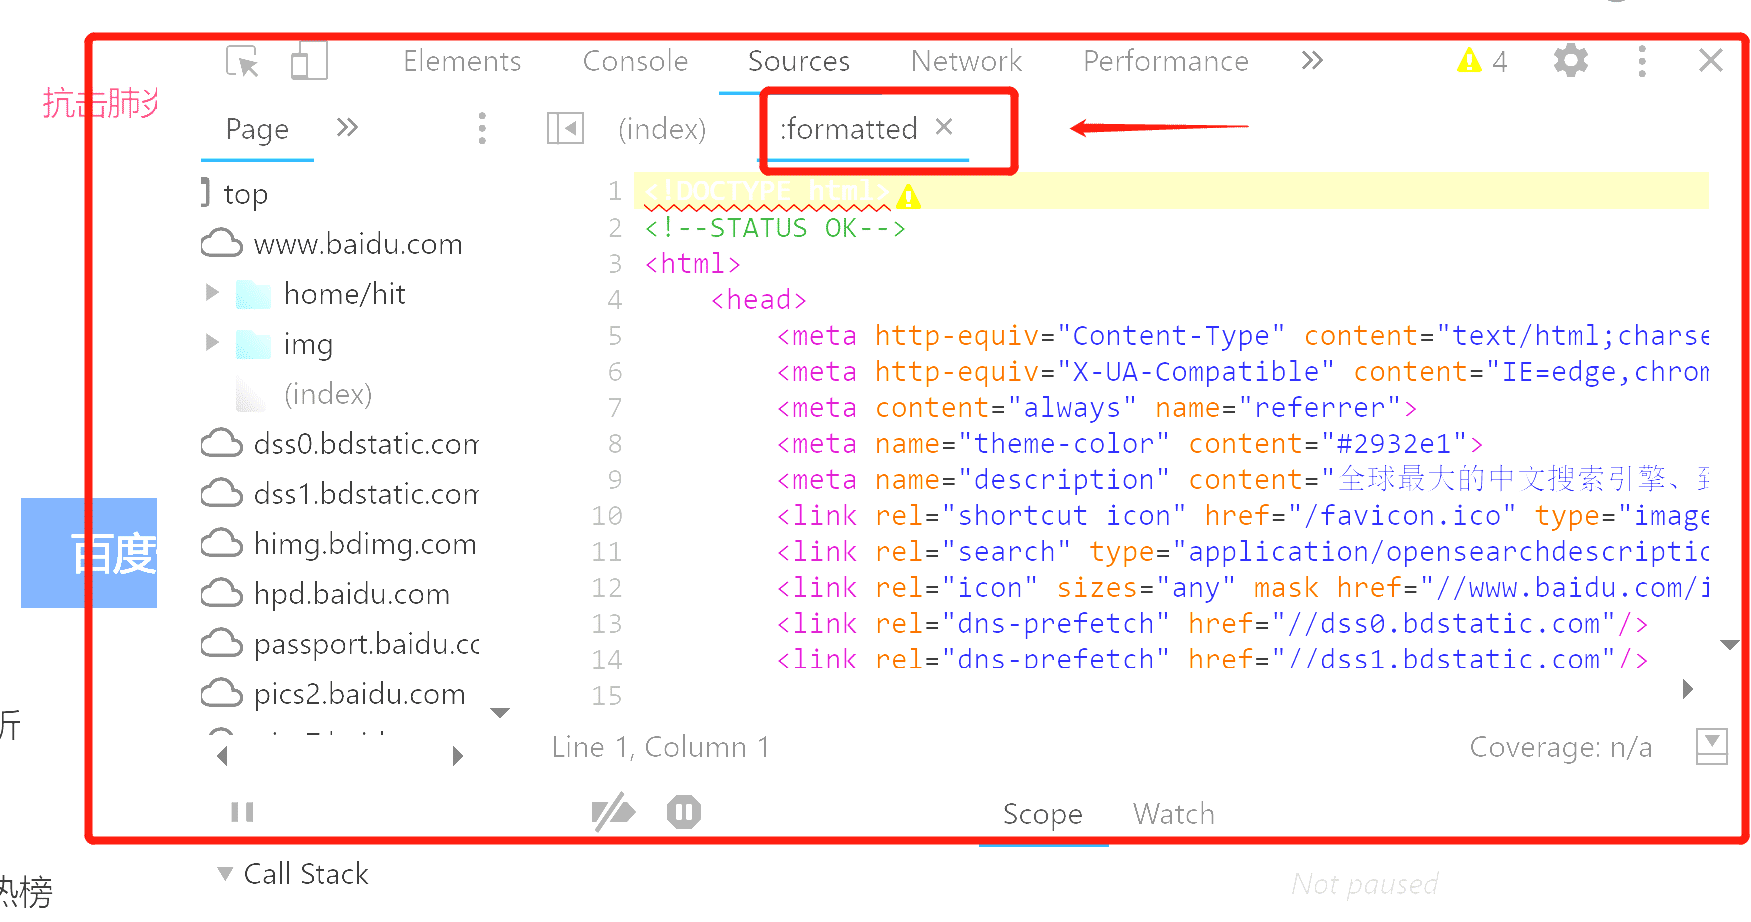The width and height of the screenshot is (1751, 922).
Task: Click the <head> tag in code
Action: coord(758,300)
